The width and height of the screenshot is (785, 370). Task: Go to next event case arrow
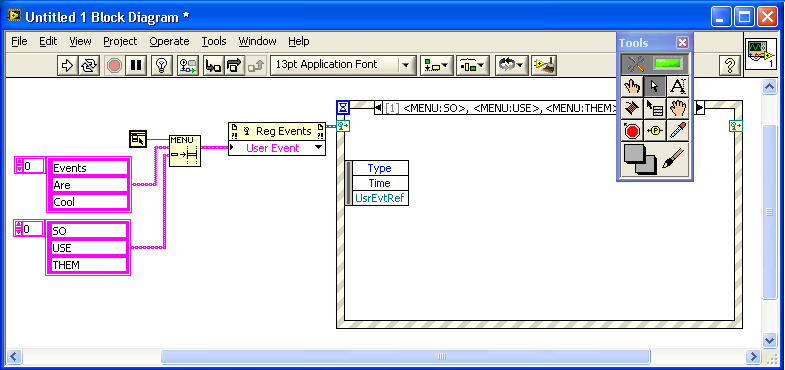(700, 108)
